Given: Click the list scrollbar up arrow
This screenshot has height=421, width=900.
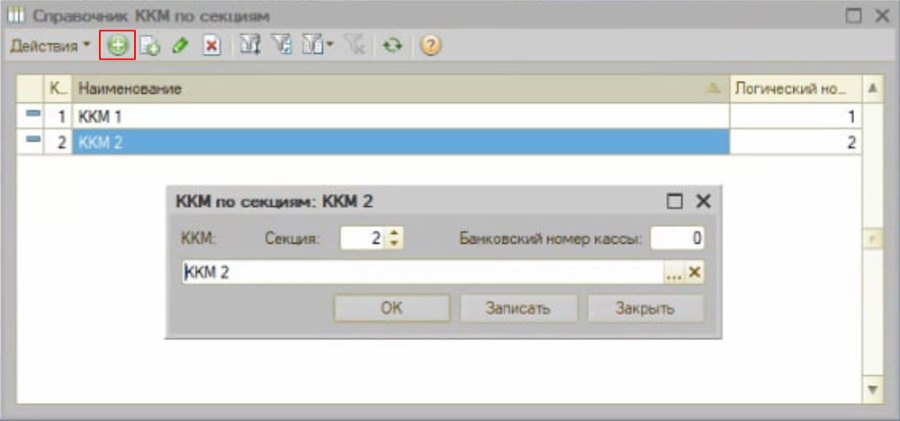Looking at the screenshot, I should pyautogui.click(x=872, y=88).
